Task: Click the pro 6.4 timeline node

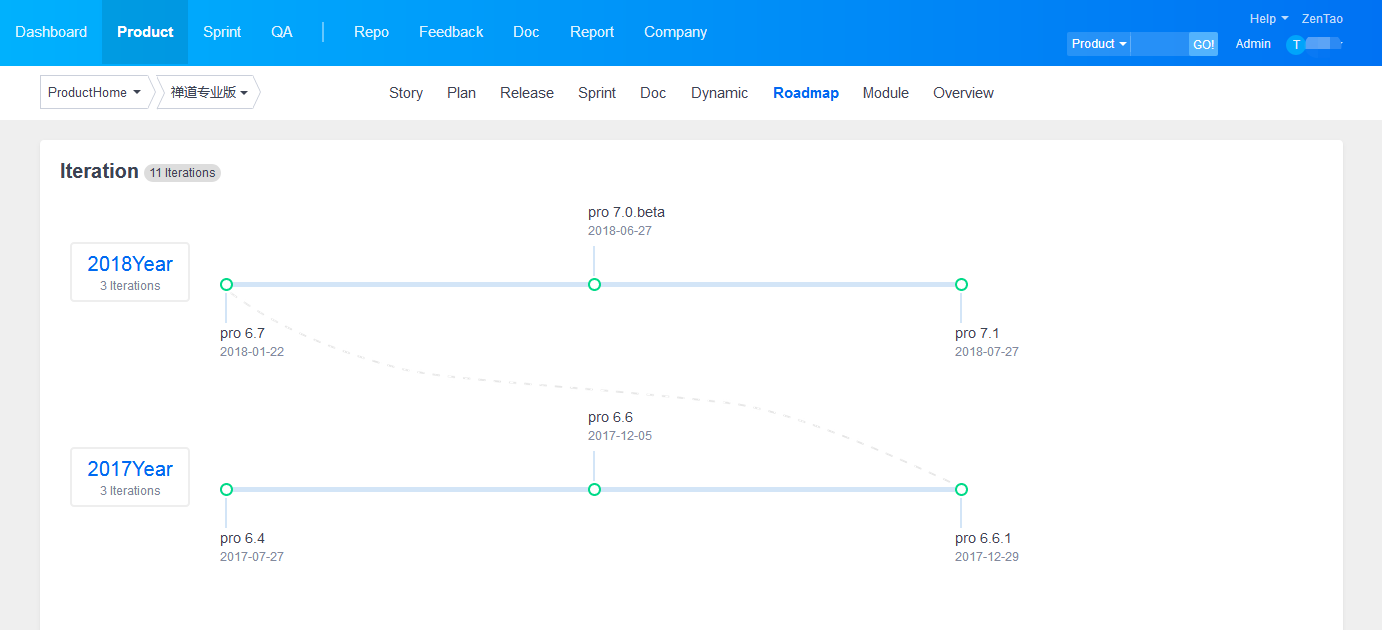Action: click(226, 490)
